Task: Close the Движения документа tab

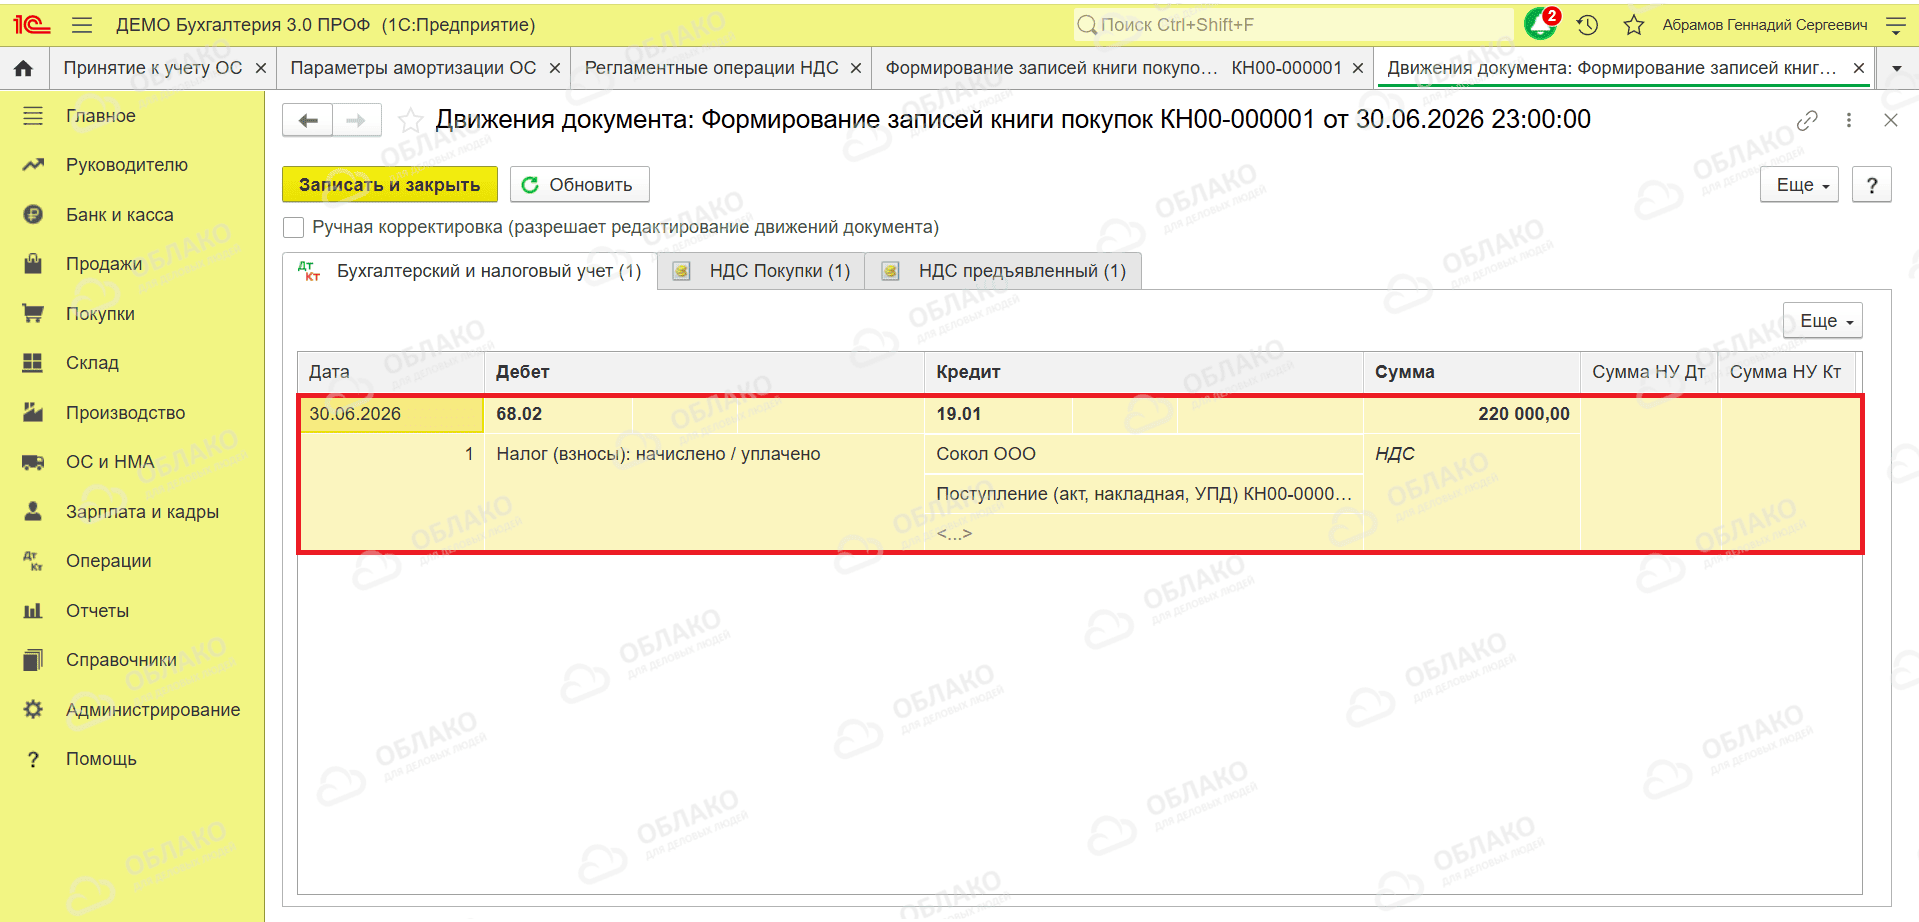Action: point(1859,68)
